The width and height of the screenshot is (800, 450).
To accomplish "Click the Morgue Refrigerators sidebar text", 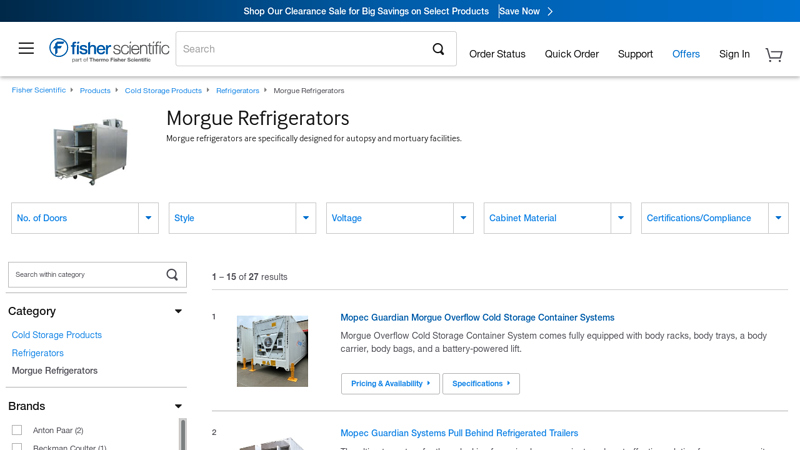I will point(55,371).
